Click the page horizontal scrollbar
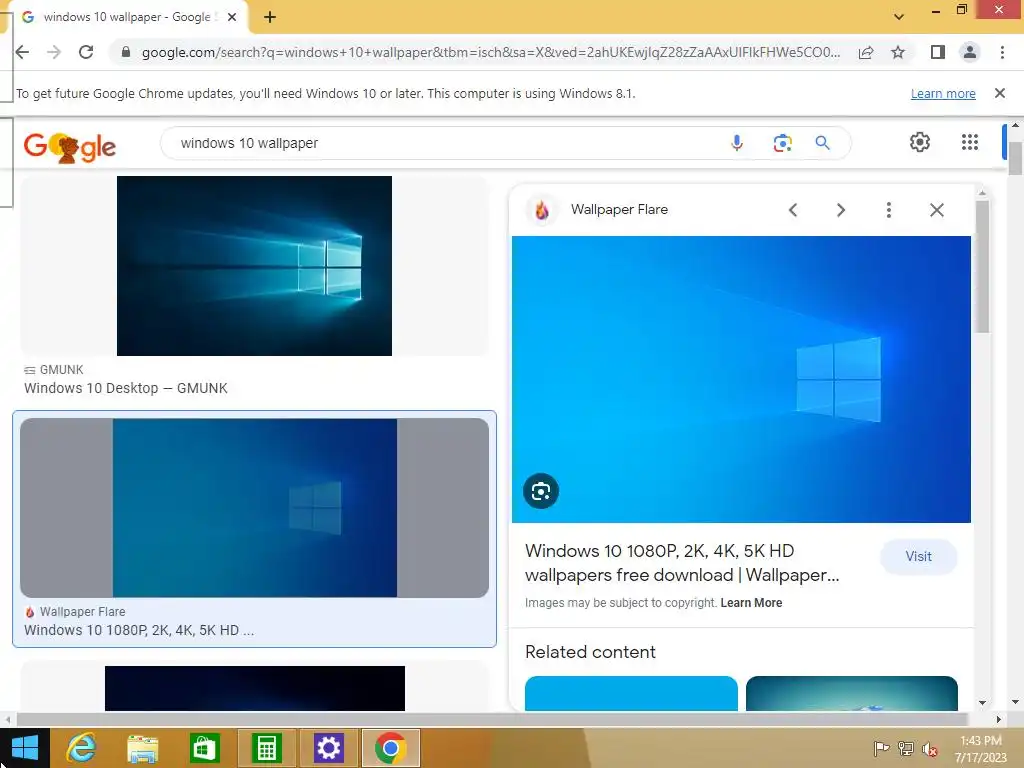This screenshot has height=768, width=1024. [491, 719]
